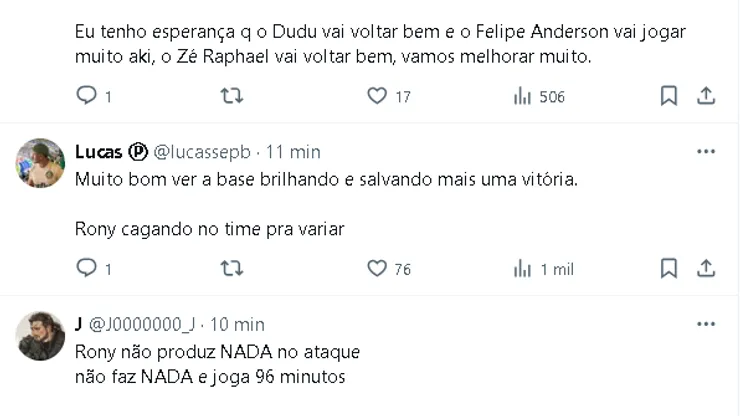Open more options for Lucas's tweet
The image size is (740, 416).
(706, 152)
